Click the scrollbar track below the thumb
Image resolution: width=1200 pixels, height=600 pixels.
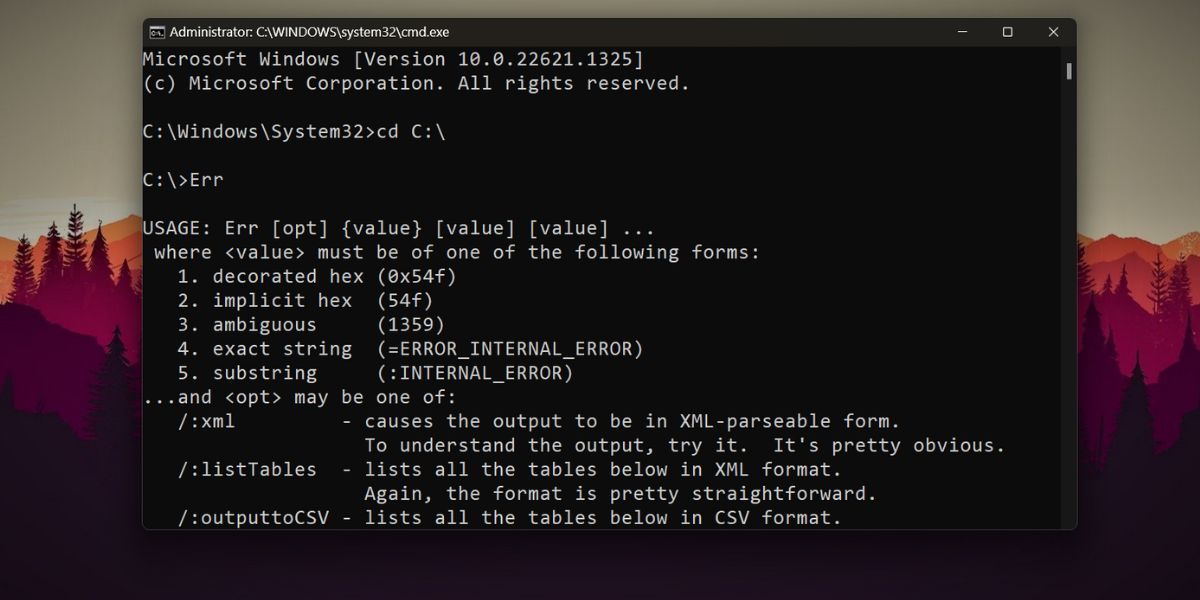coord(1069,300)
